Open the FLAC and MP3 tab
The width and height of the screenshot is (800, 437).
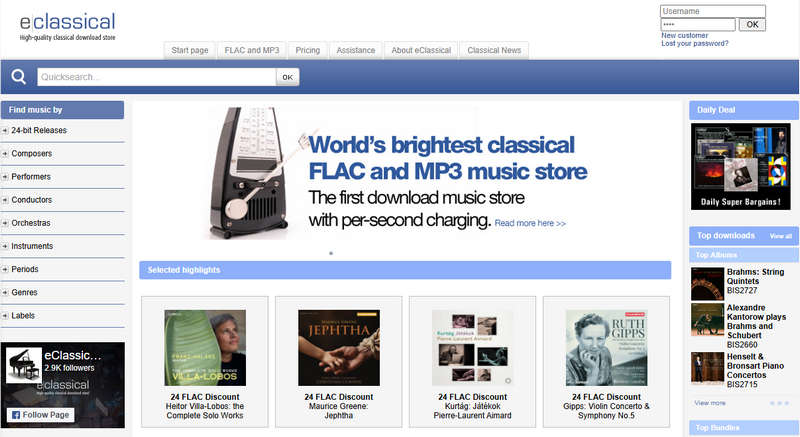pos(252,50)
